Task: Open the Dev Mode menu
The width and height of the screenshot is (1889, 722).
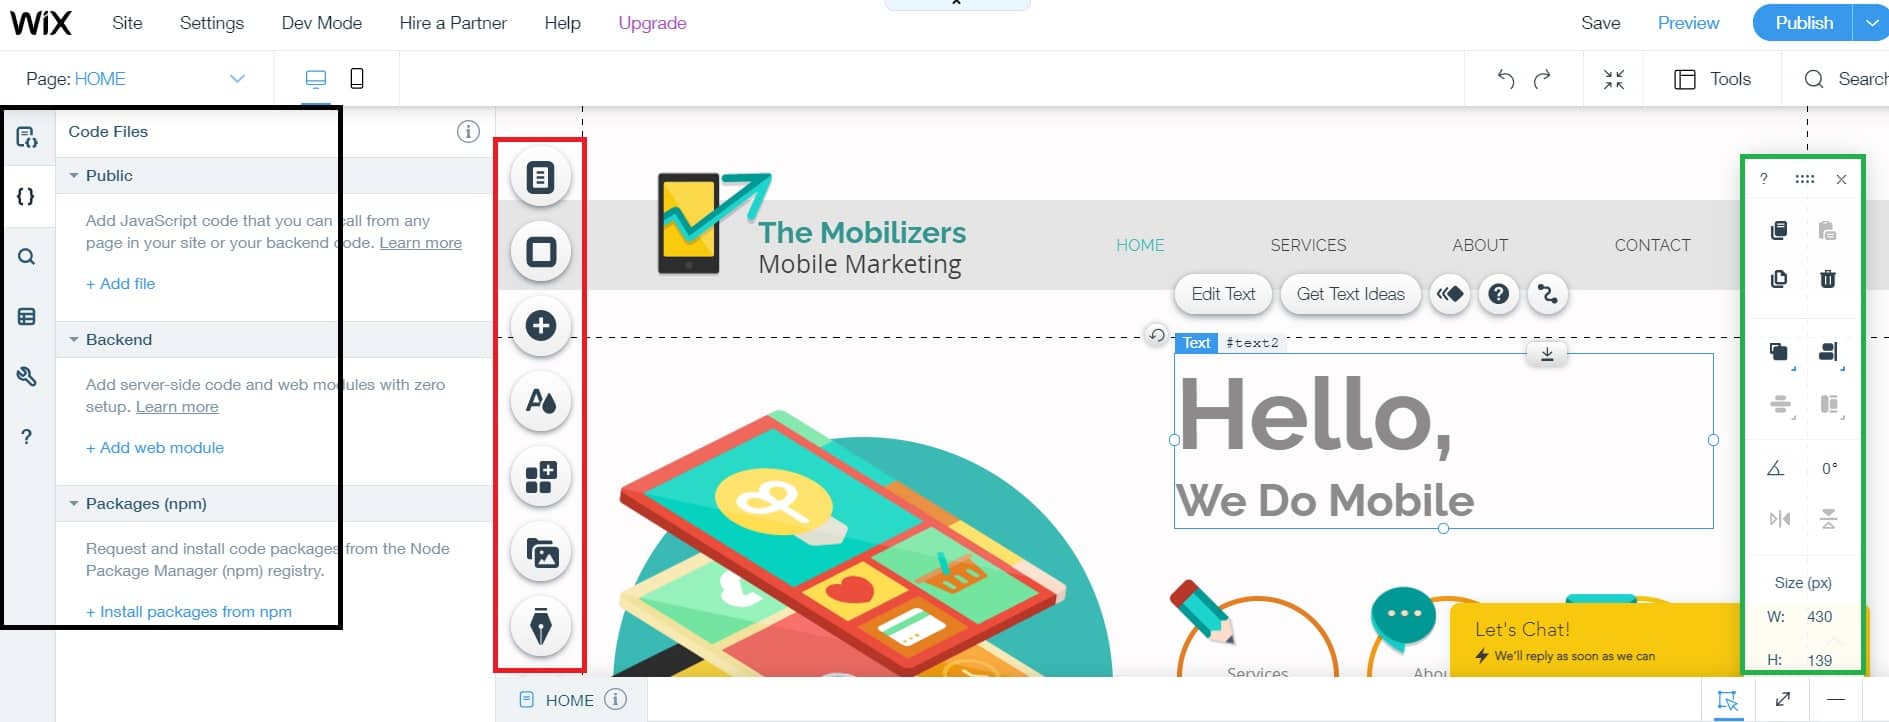Action: coord(322,23)
